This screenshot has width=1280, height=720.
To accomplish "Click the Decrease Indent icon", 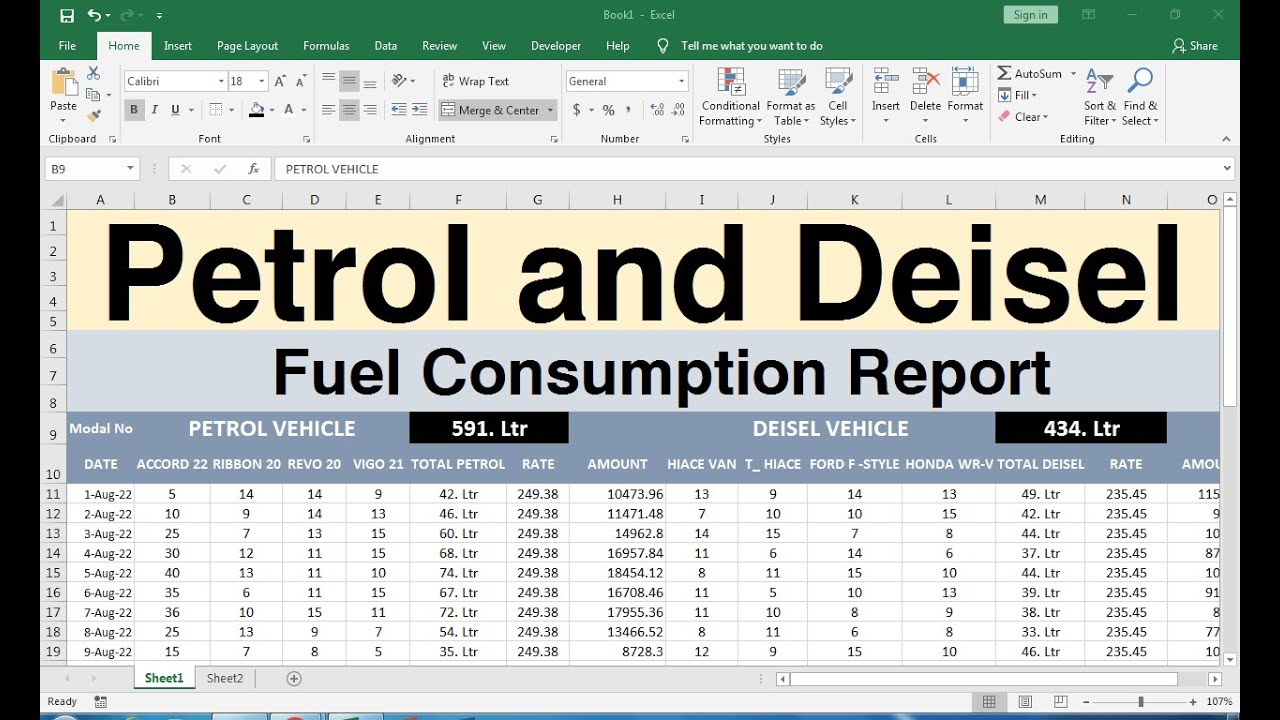I will (399, 110).
